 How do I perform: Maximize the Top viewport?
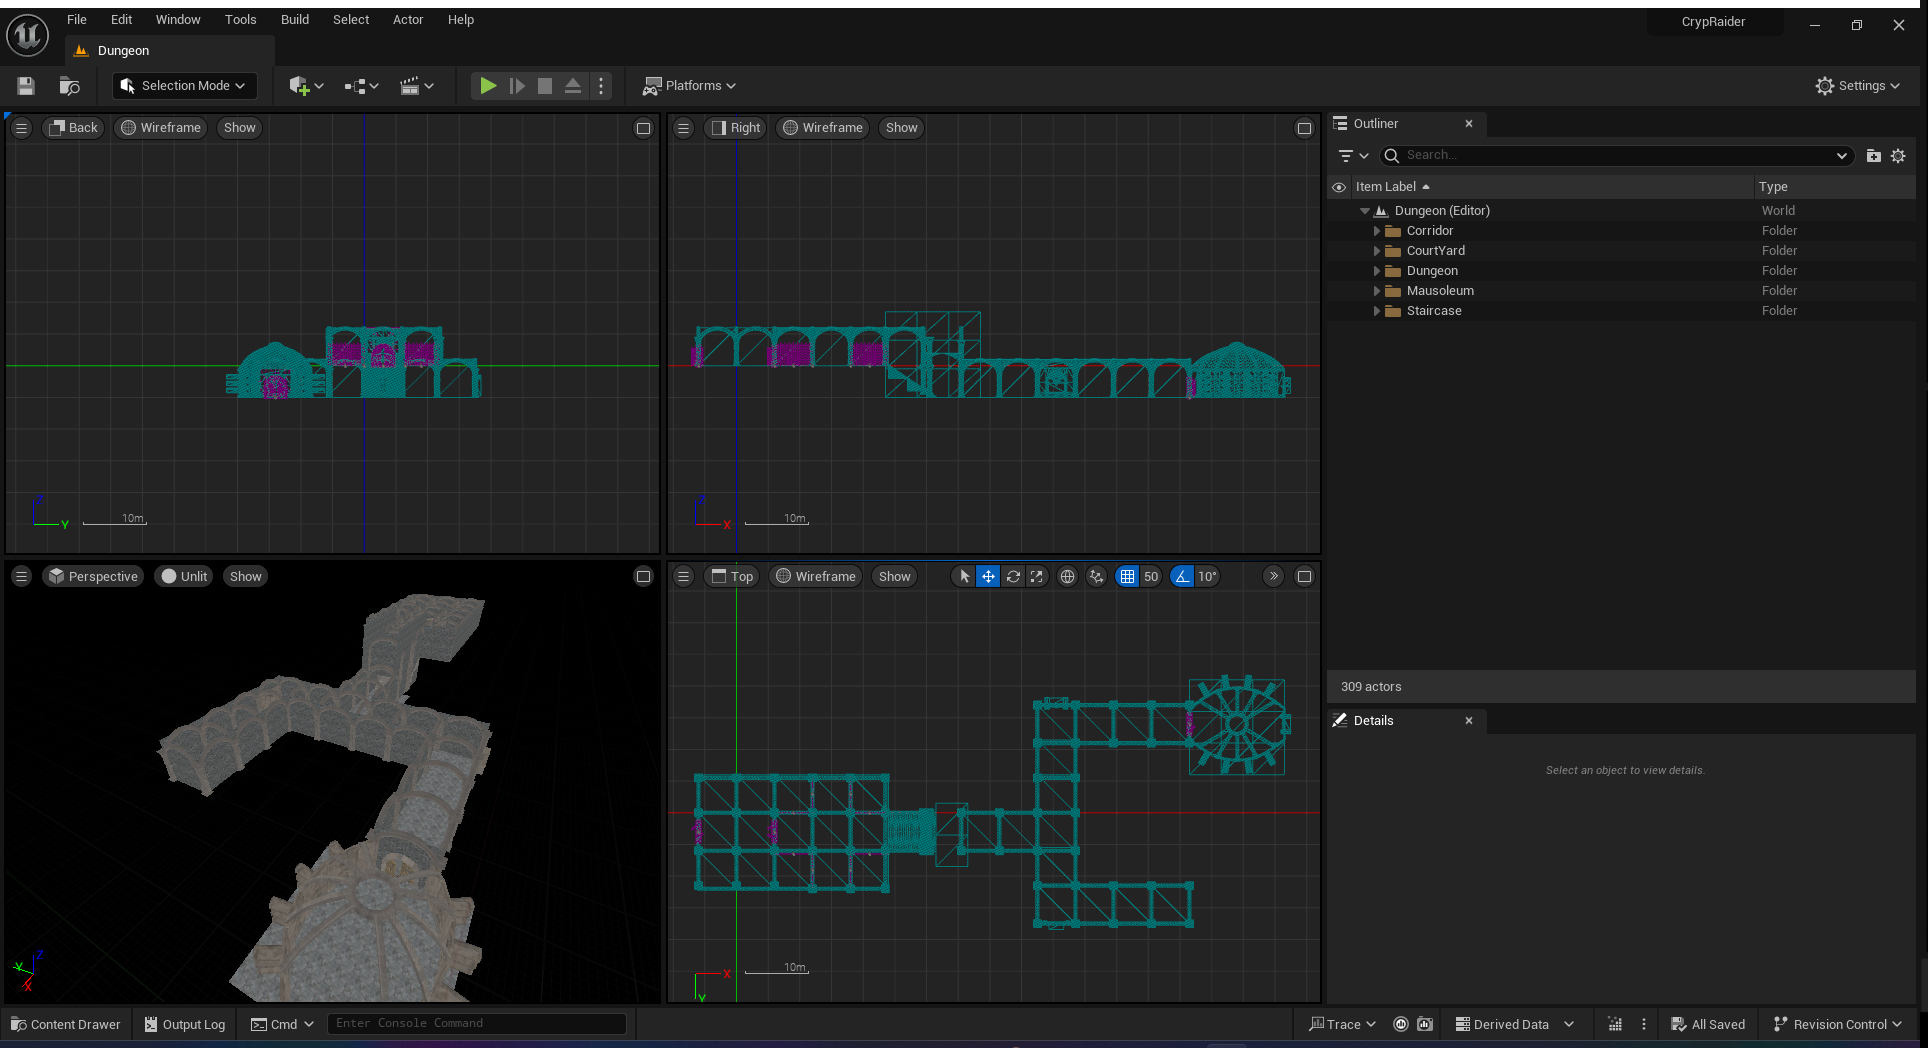pos(1304,576)
